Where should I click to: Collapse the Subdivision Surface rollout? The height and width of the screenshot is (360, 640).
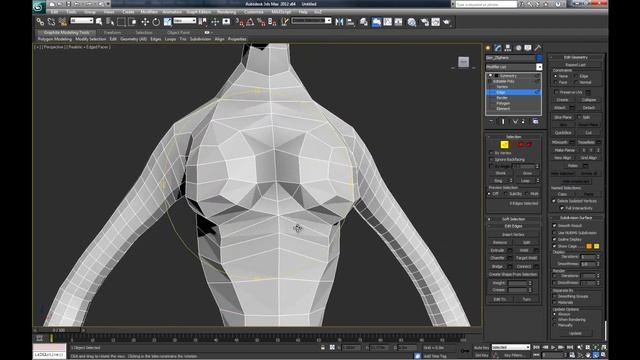pyautogui.click(x=576, y=218)
